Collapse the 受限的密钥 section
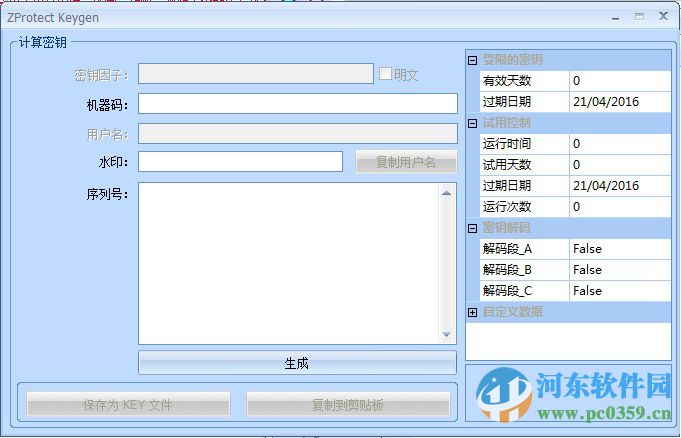 473,60
